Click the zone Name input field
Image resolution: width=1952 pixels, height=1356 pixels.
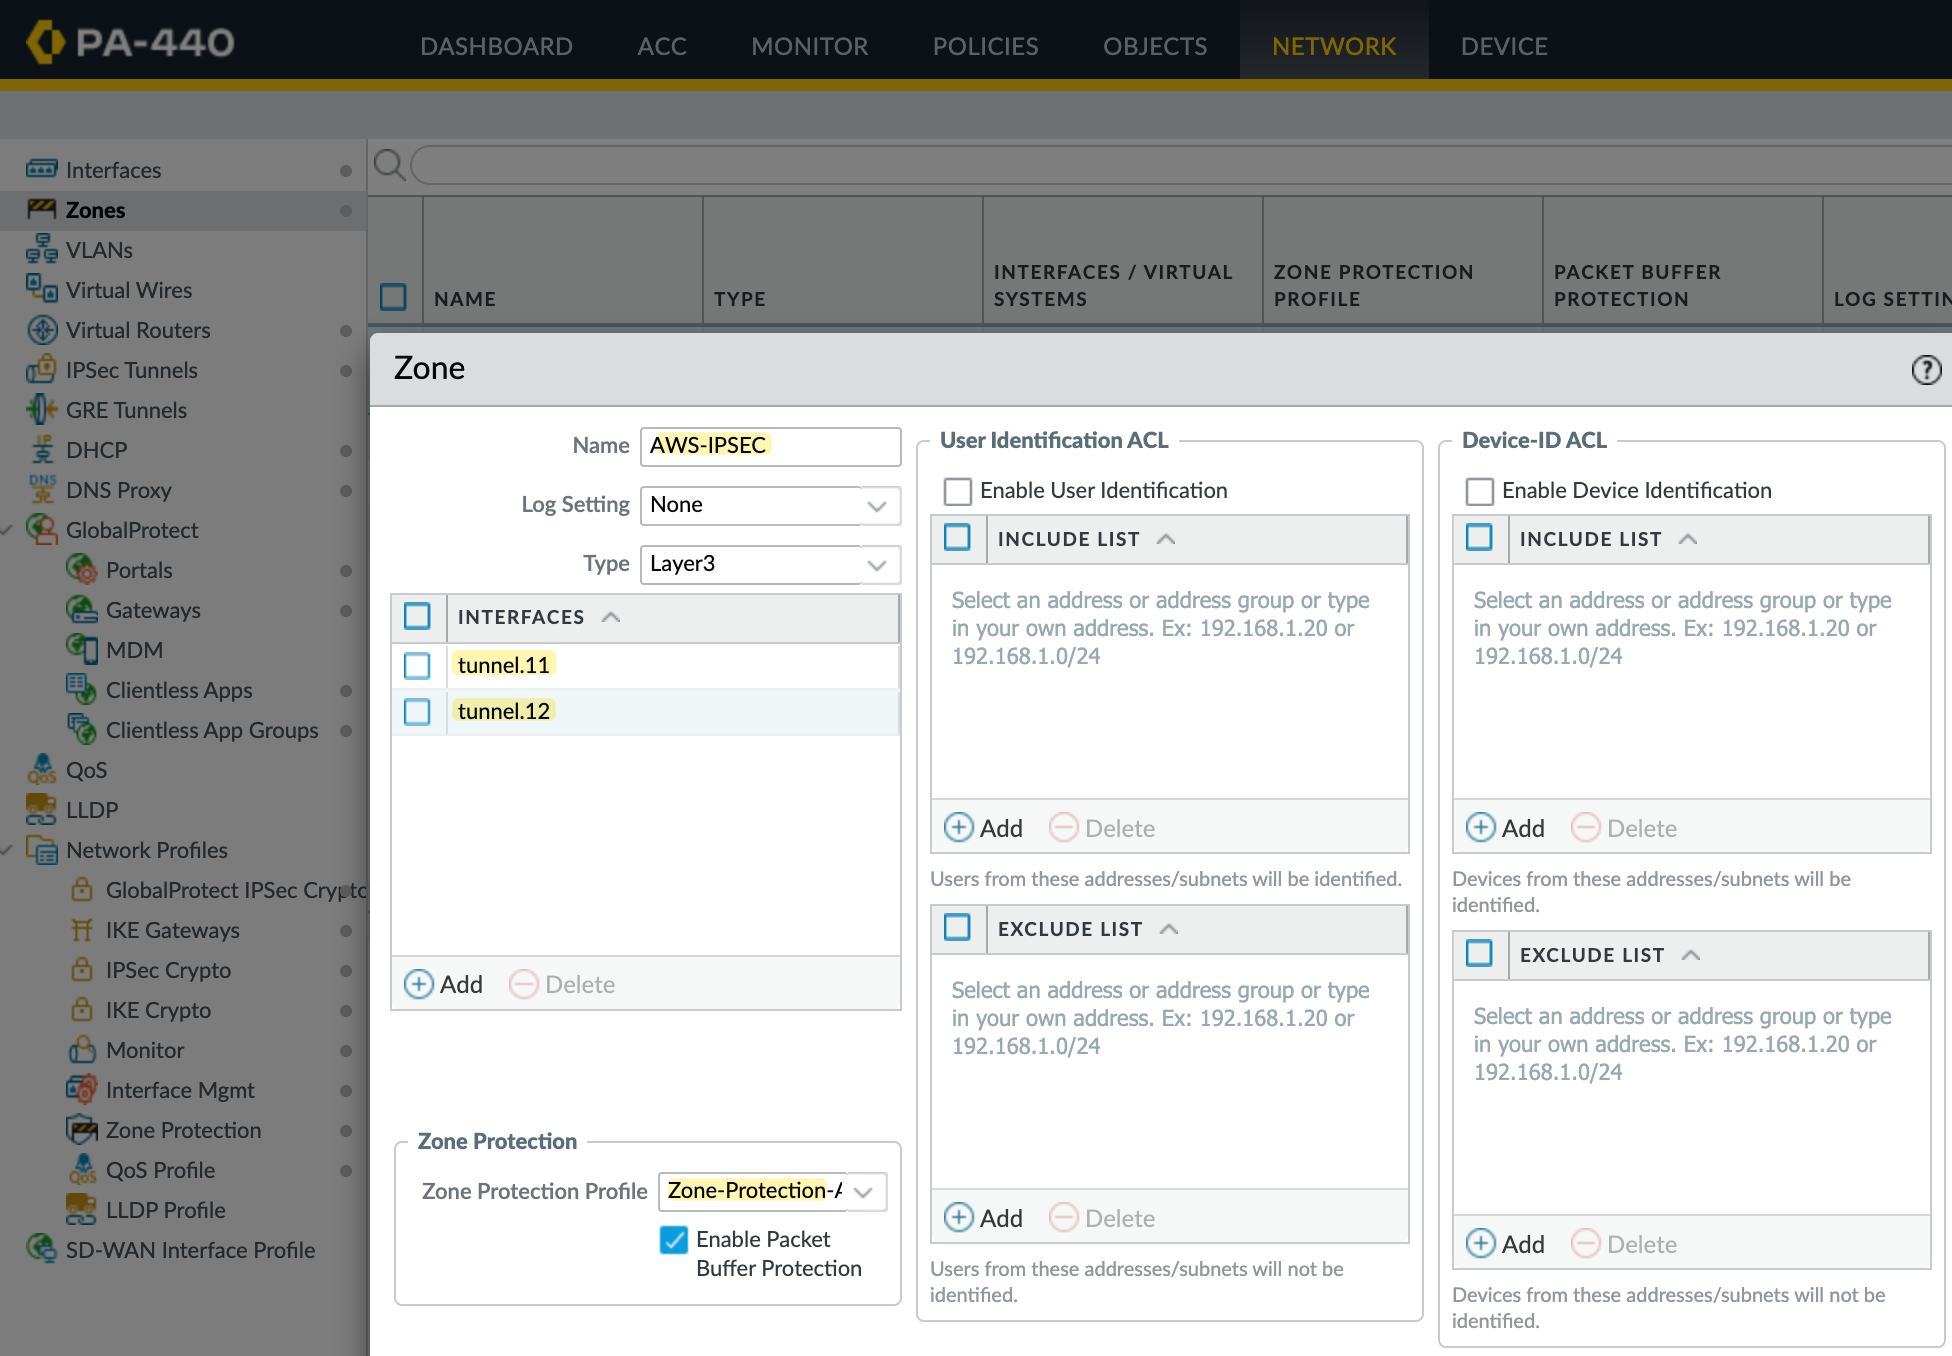click(770, 446)
